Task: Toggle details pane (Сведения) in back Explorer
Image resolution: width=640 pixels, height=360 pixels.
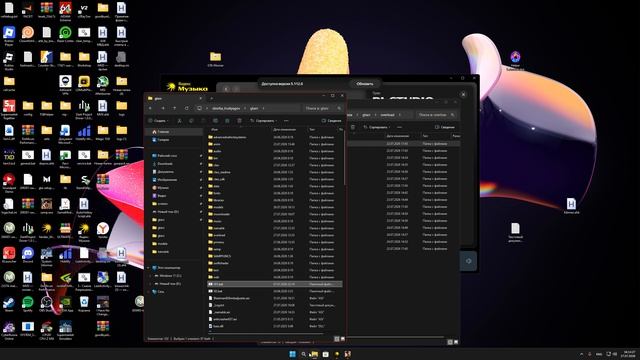Action: coord(444,127)
